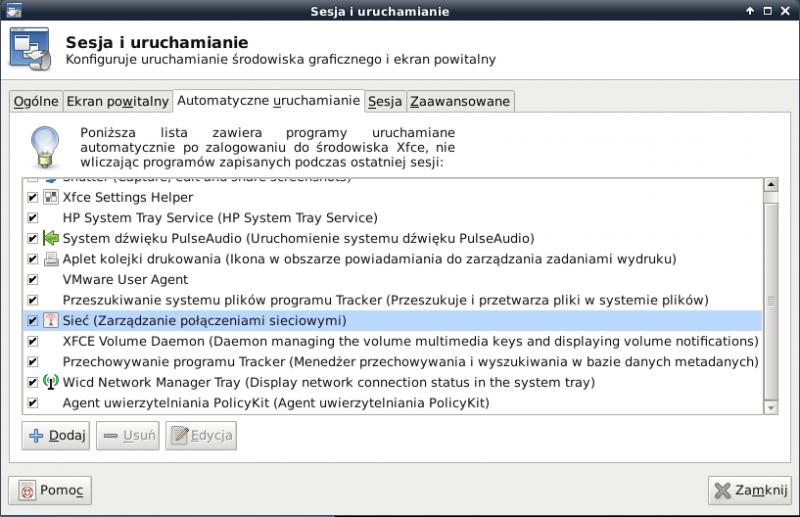Uncheck Agent uwierzytelniania PolicyKit checkbox
This screenshot has width=800, height=517.
tap(32, 403)
